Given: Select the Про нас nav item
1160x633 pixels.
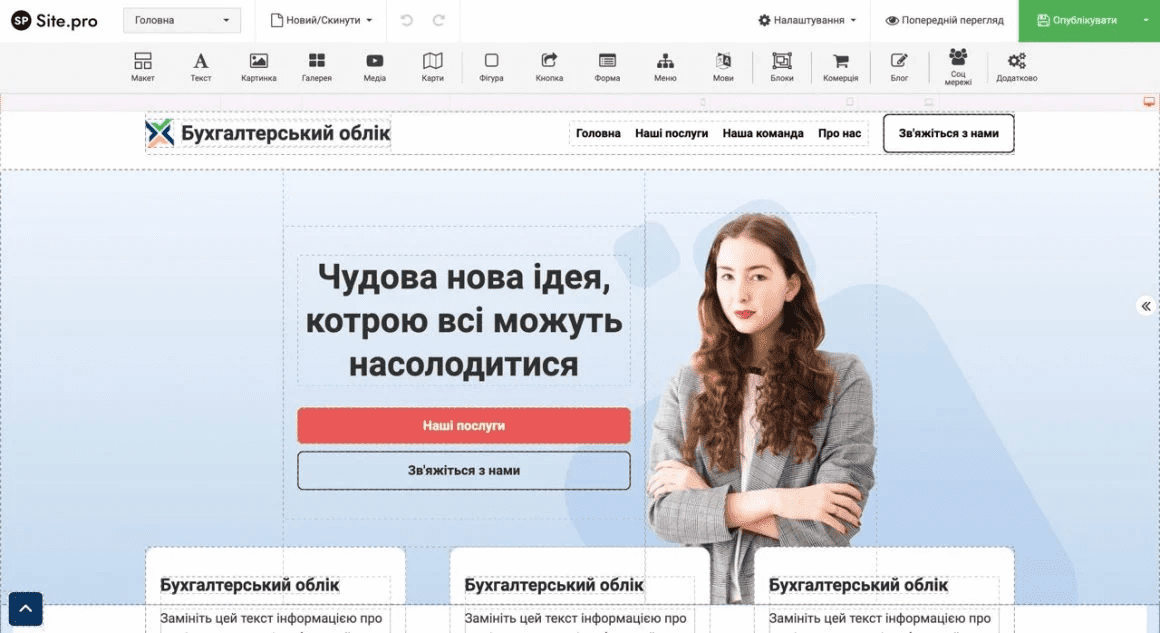Looking at the screenshot, I should [x=839, y=133].
